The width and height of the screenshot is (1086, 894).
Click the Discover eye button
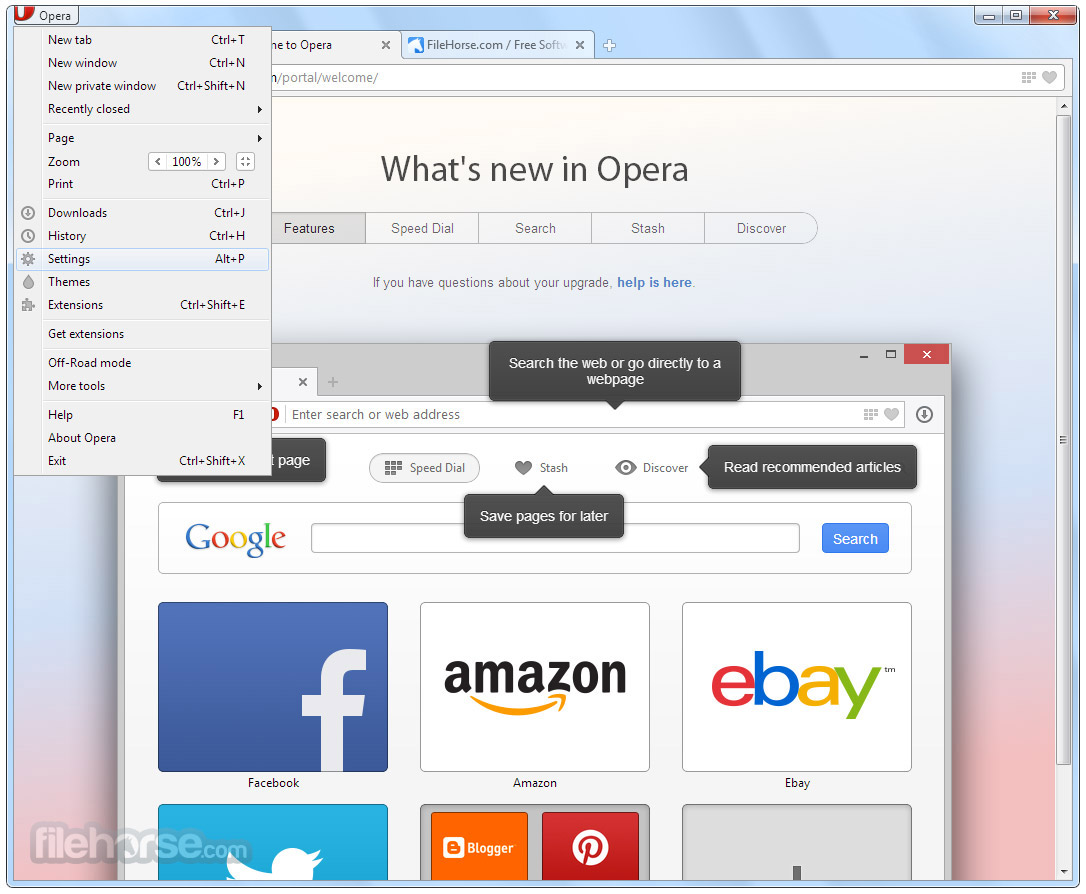(x=652, y=468)
